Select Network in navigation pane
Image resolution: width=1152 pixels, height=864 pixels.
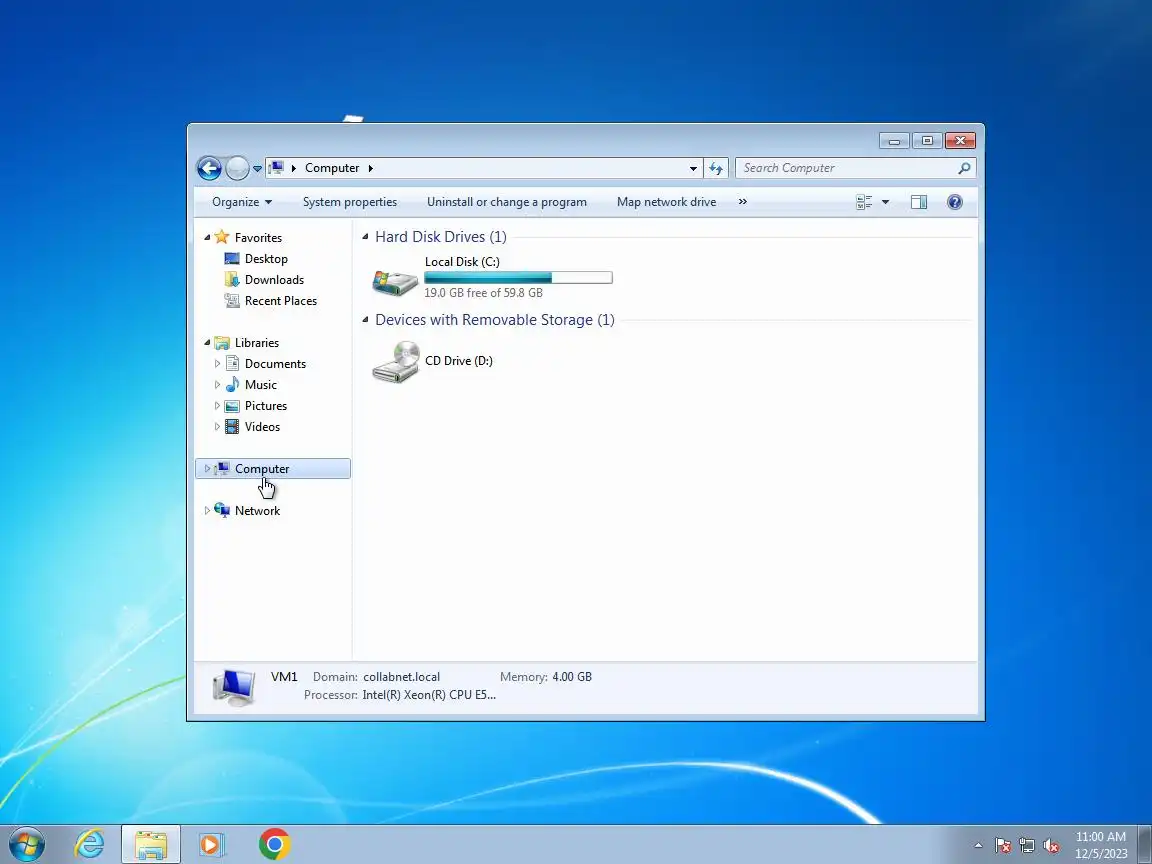[x=257, y=511]
